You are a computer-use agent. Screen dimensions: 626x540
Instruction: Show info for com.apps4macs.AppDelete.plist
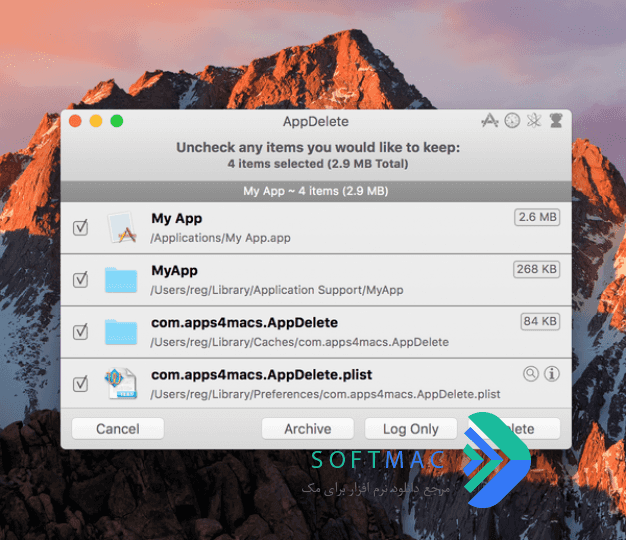[x=552, y=374]
